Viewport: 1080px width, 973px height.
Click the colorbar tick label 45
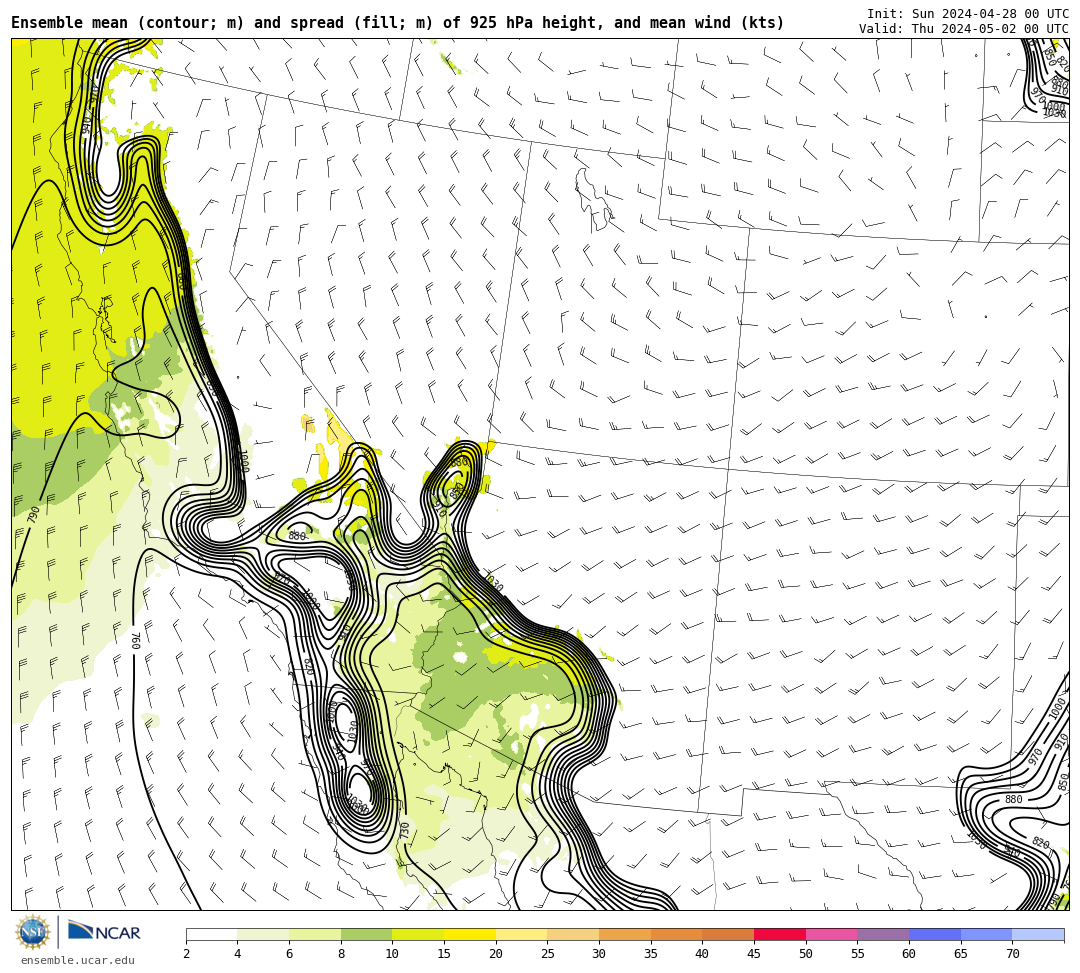click(754, 954)
